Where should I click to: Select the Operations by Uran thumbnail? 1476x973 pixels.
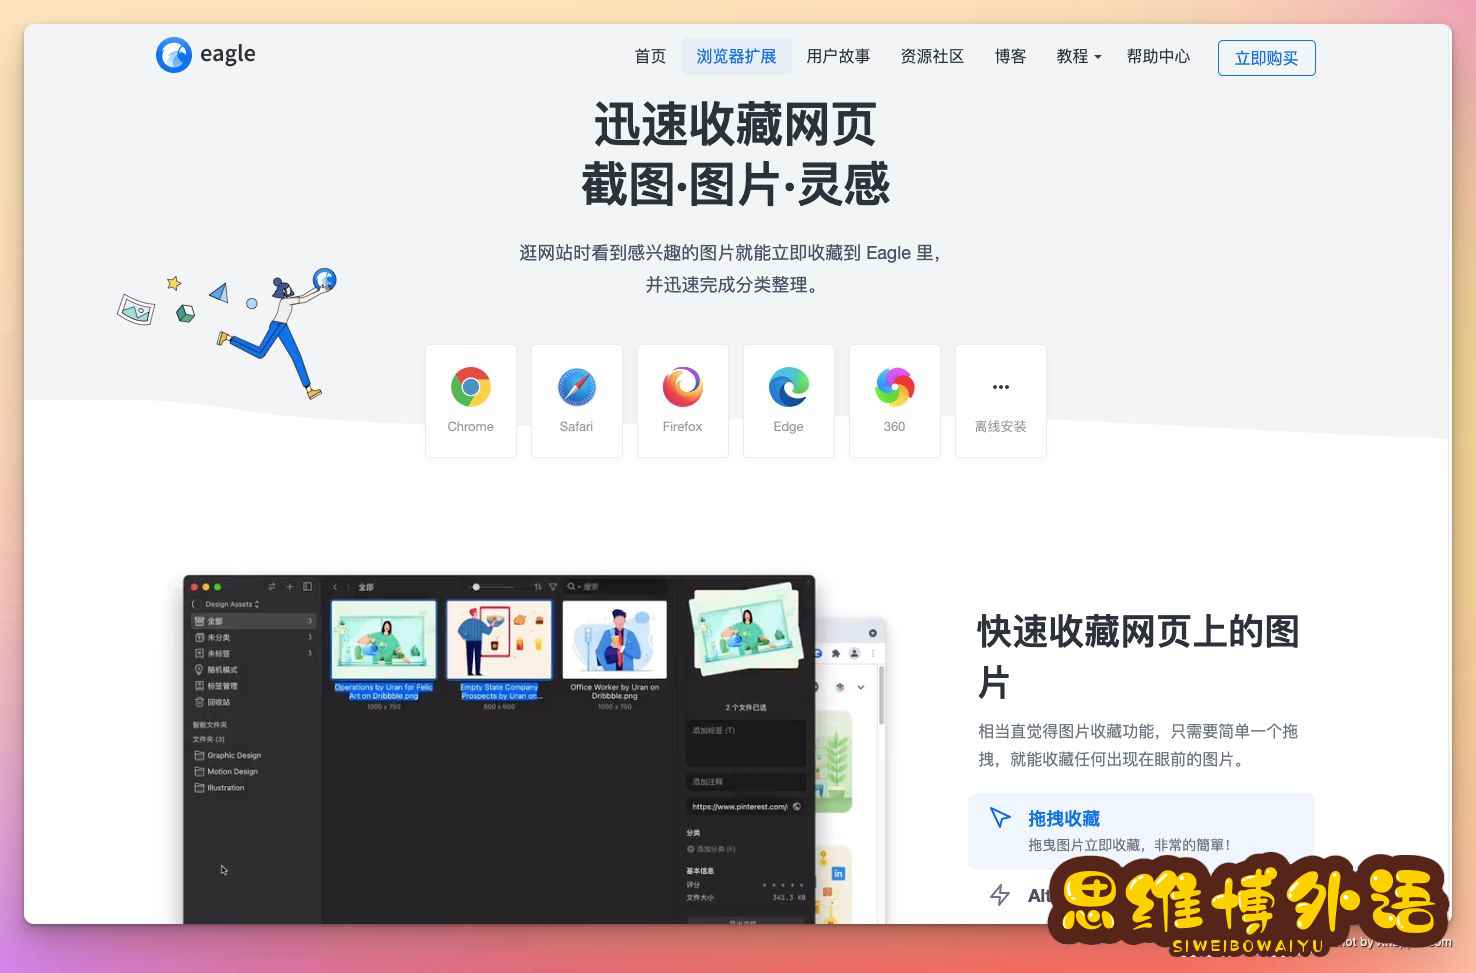[x=384, y=640]
